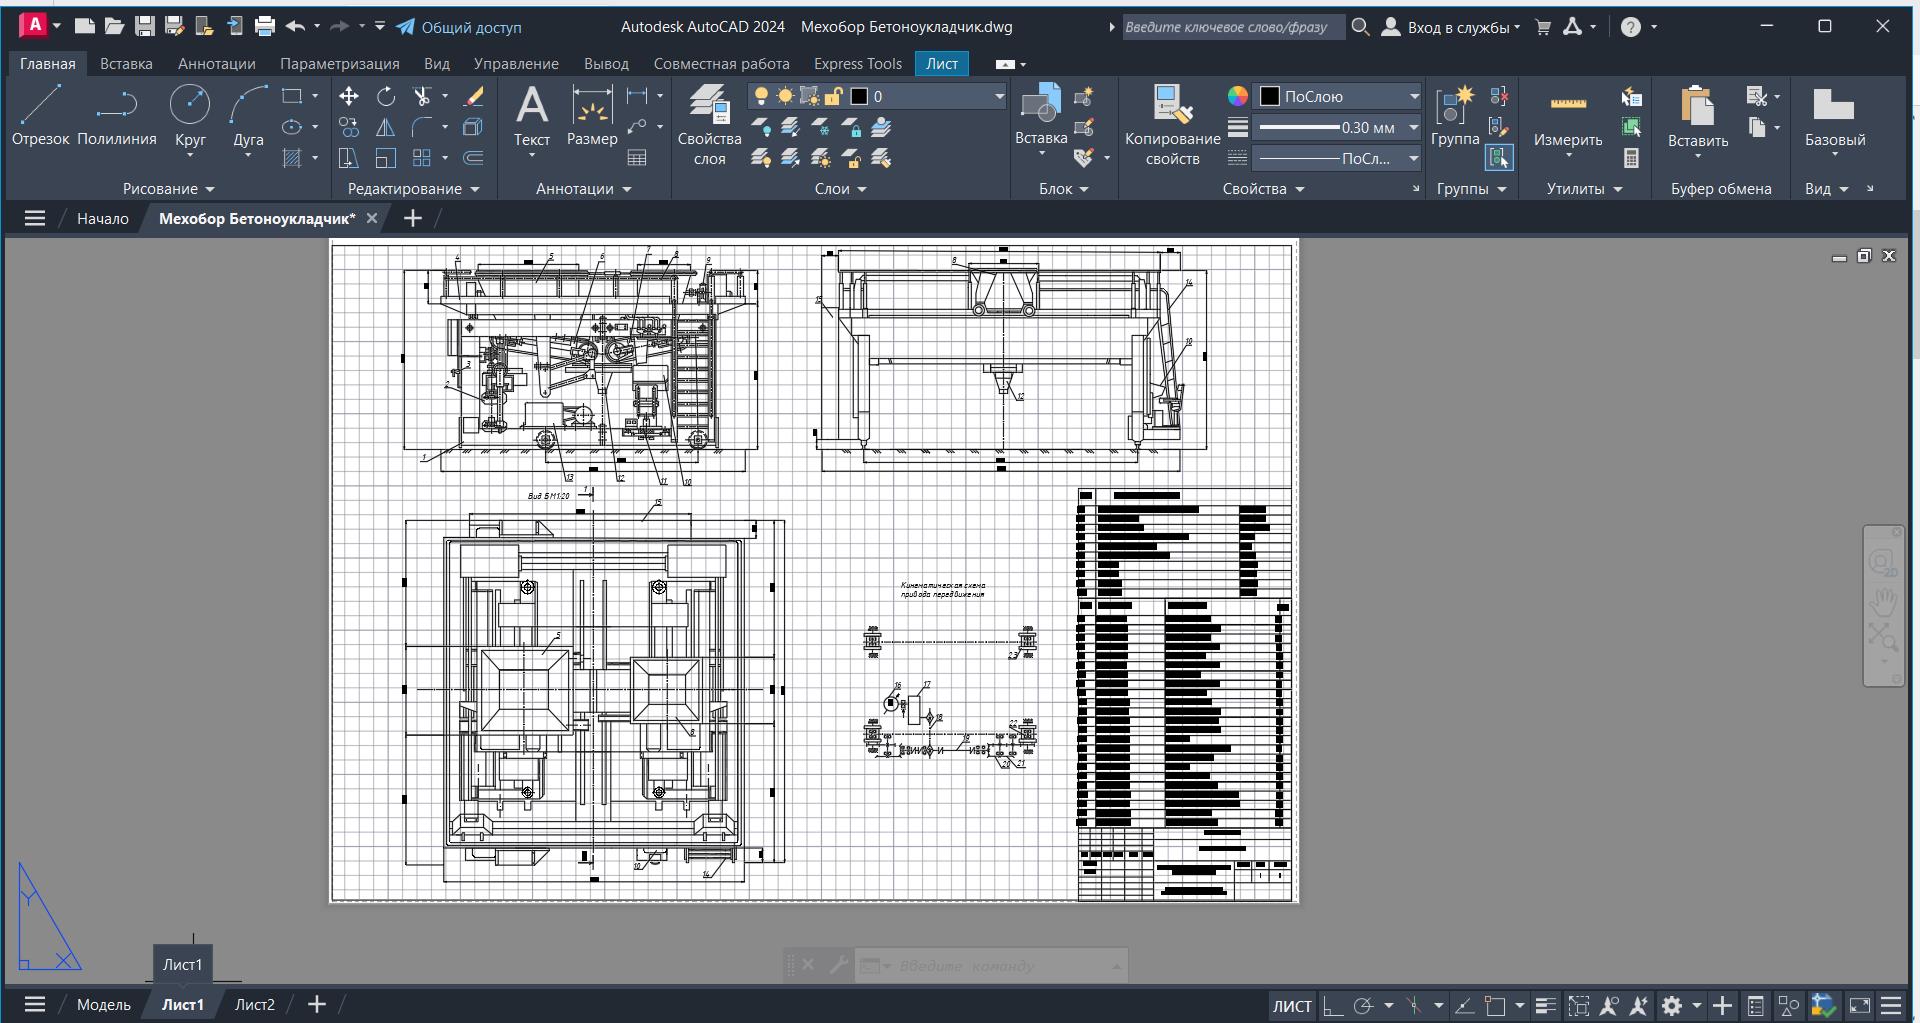Toggle ortho mode in status bar

click(1333, 1006)
